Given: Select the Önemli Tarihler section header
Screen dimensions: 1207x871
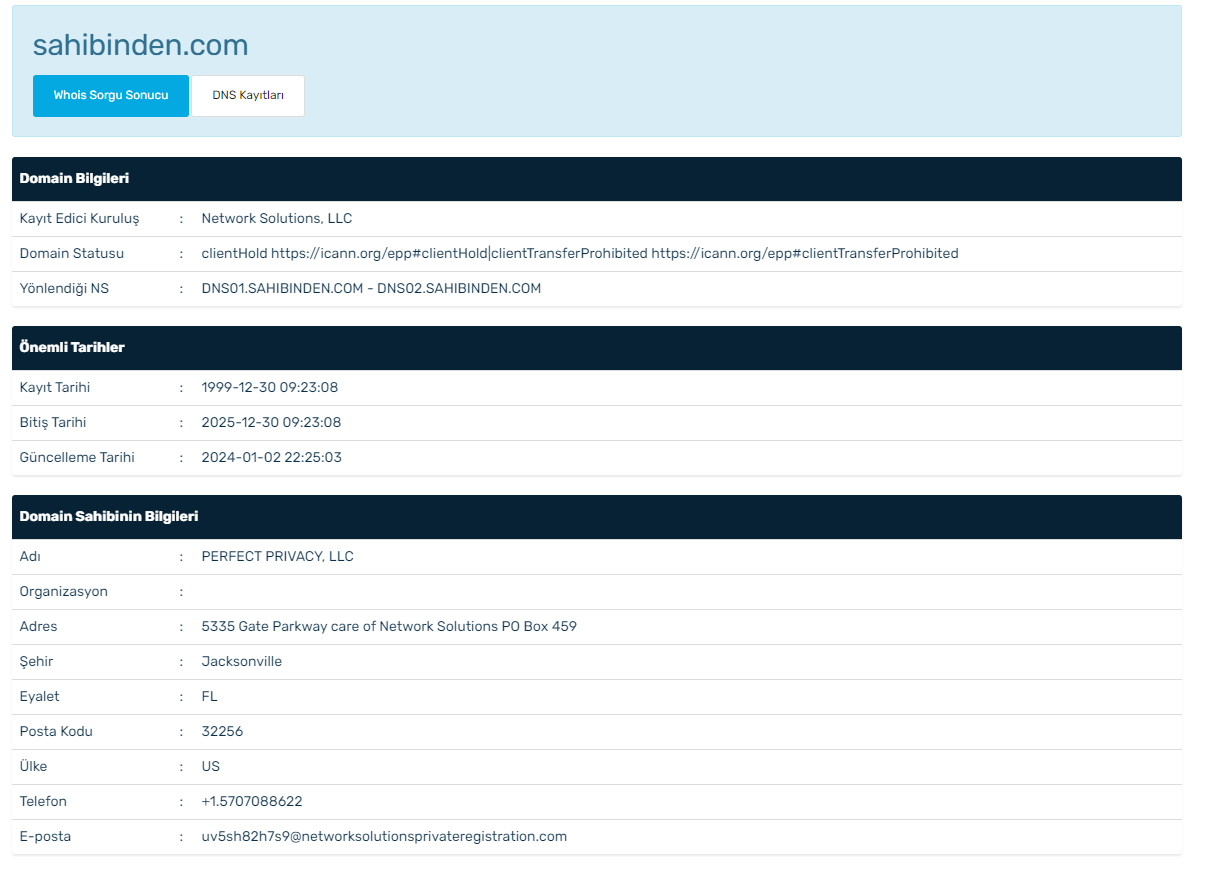Looking at the screenshot, I should click(597, 348).
